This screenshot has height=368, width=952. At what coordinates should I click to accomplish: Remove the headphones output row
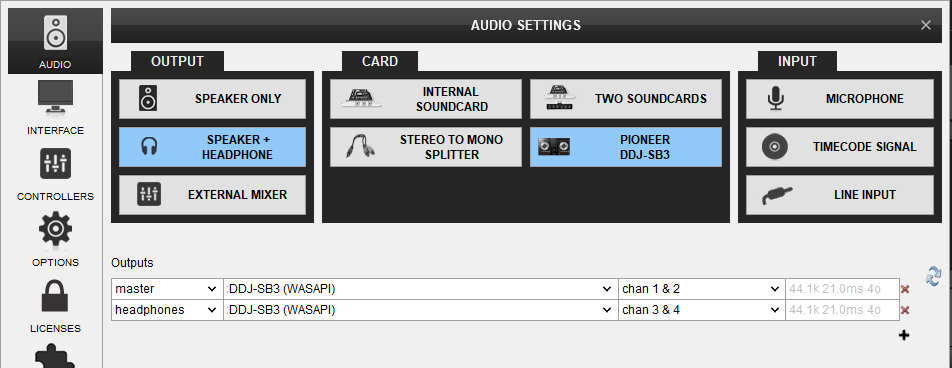[905, 310]
